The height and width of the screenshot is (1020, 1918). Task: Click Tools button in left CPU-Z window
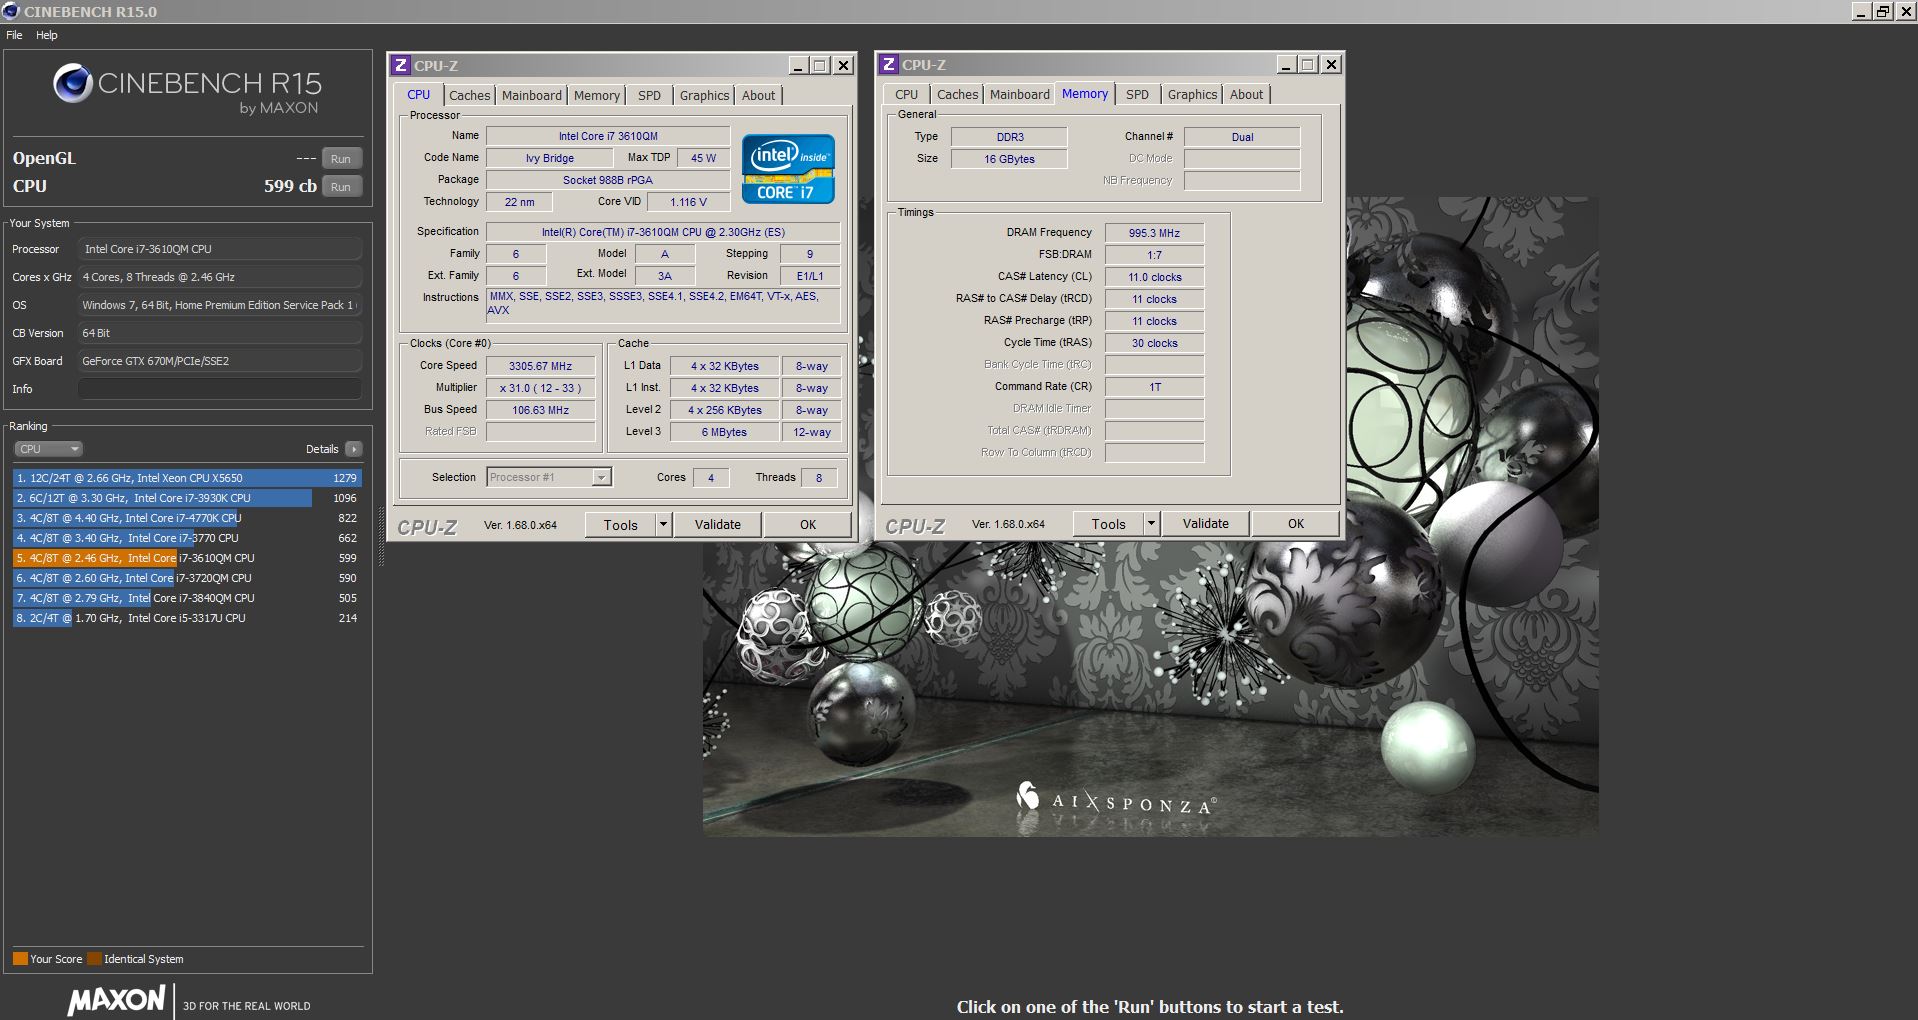click(620, 525)
